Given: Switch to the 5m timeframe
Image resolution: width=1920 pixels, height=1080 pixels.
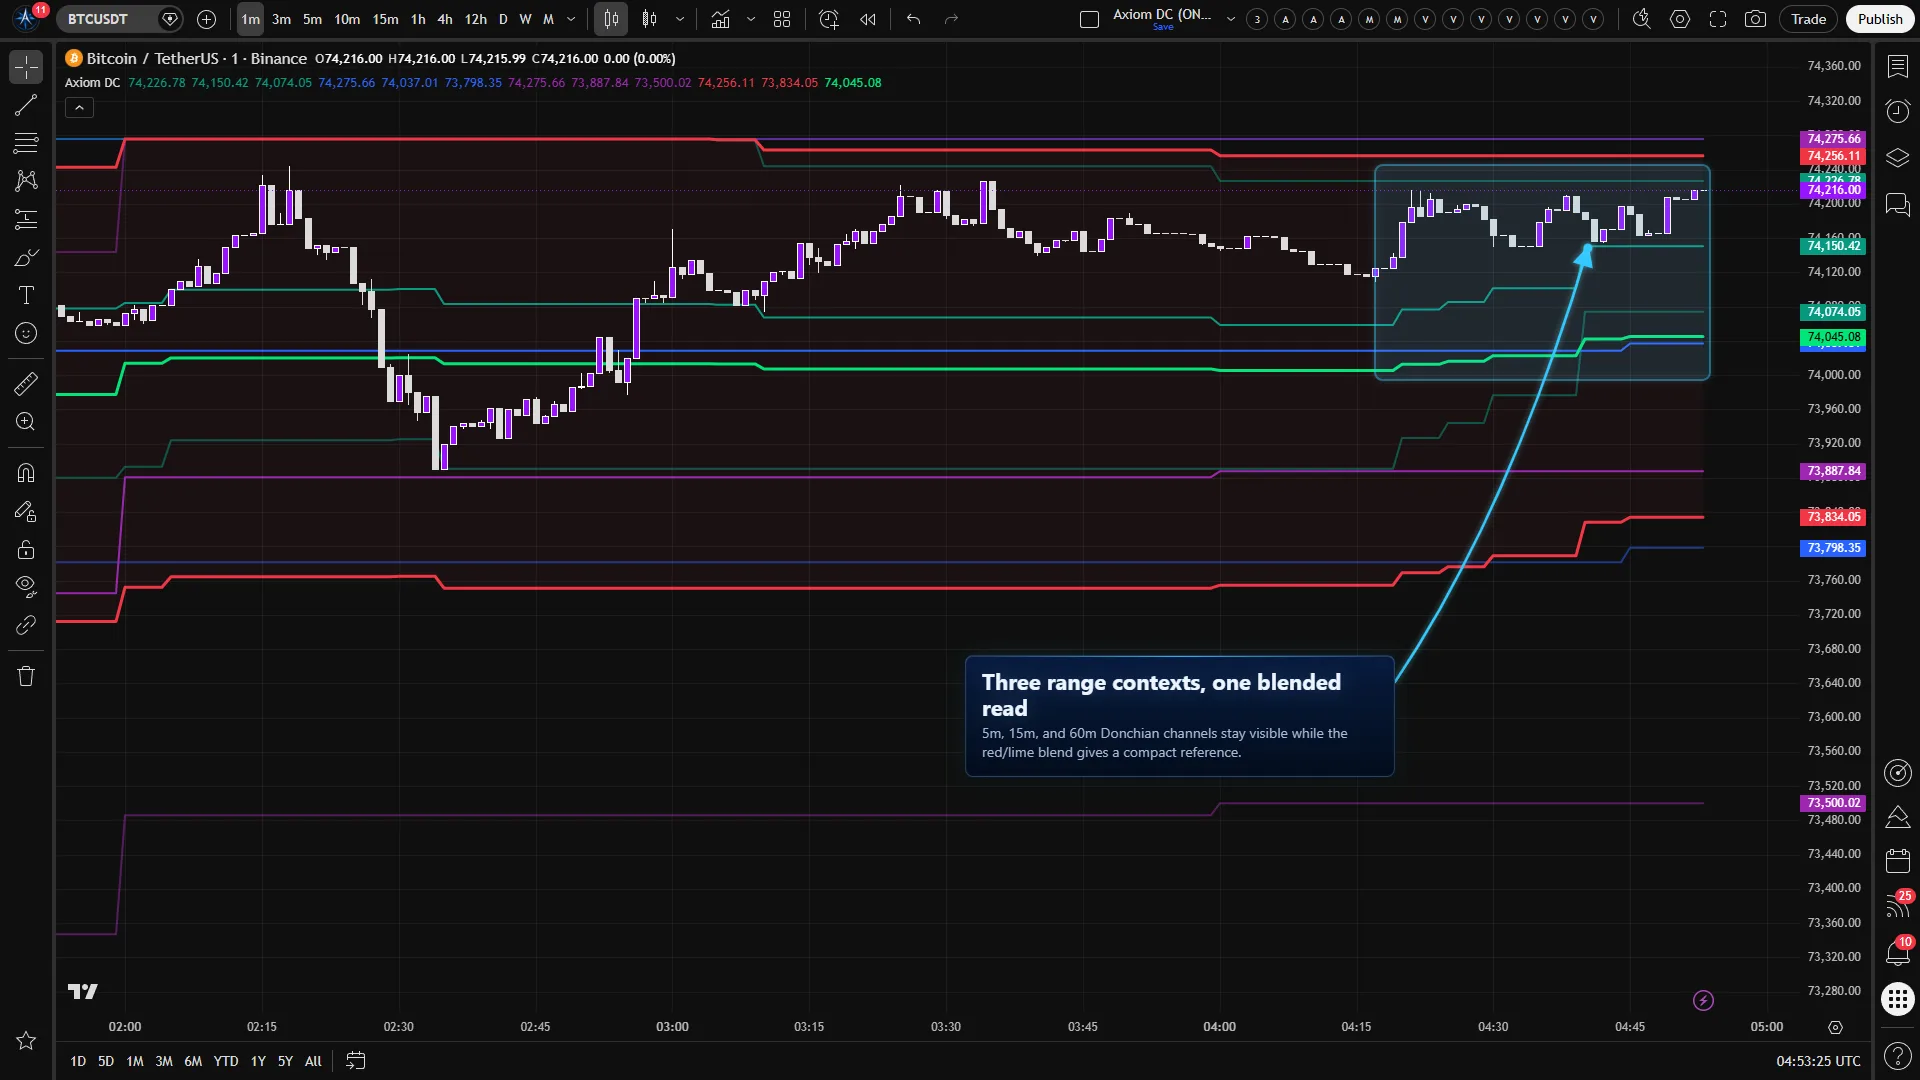Looking at the screenshot, I should [312, 19].
